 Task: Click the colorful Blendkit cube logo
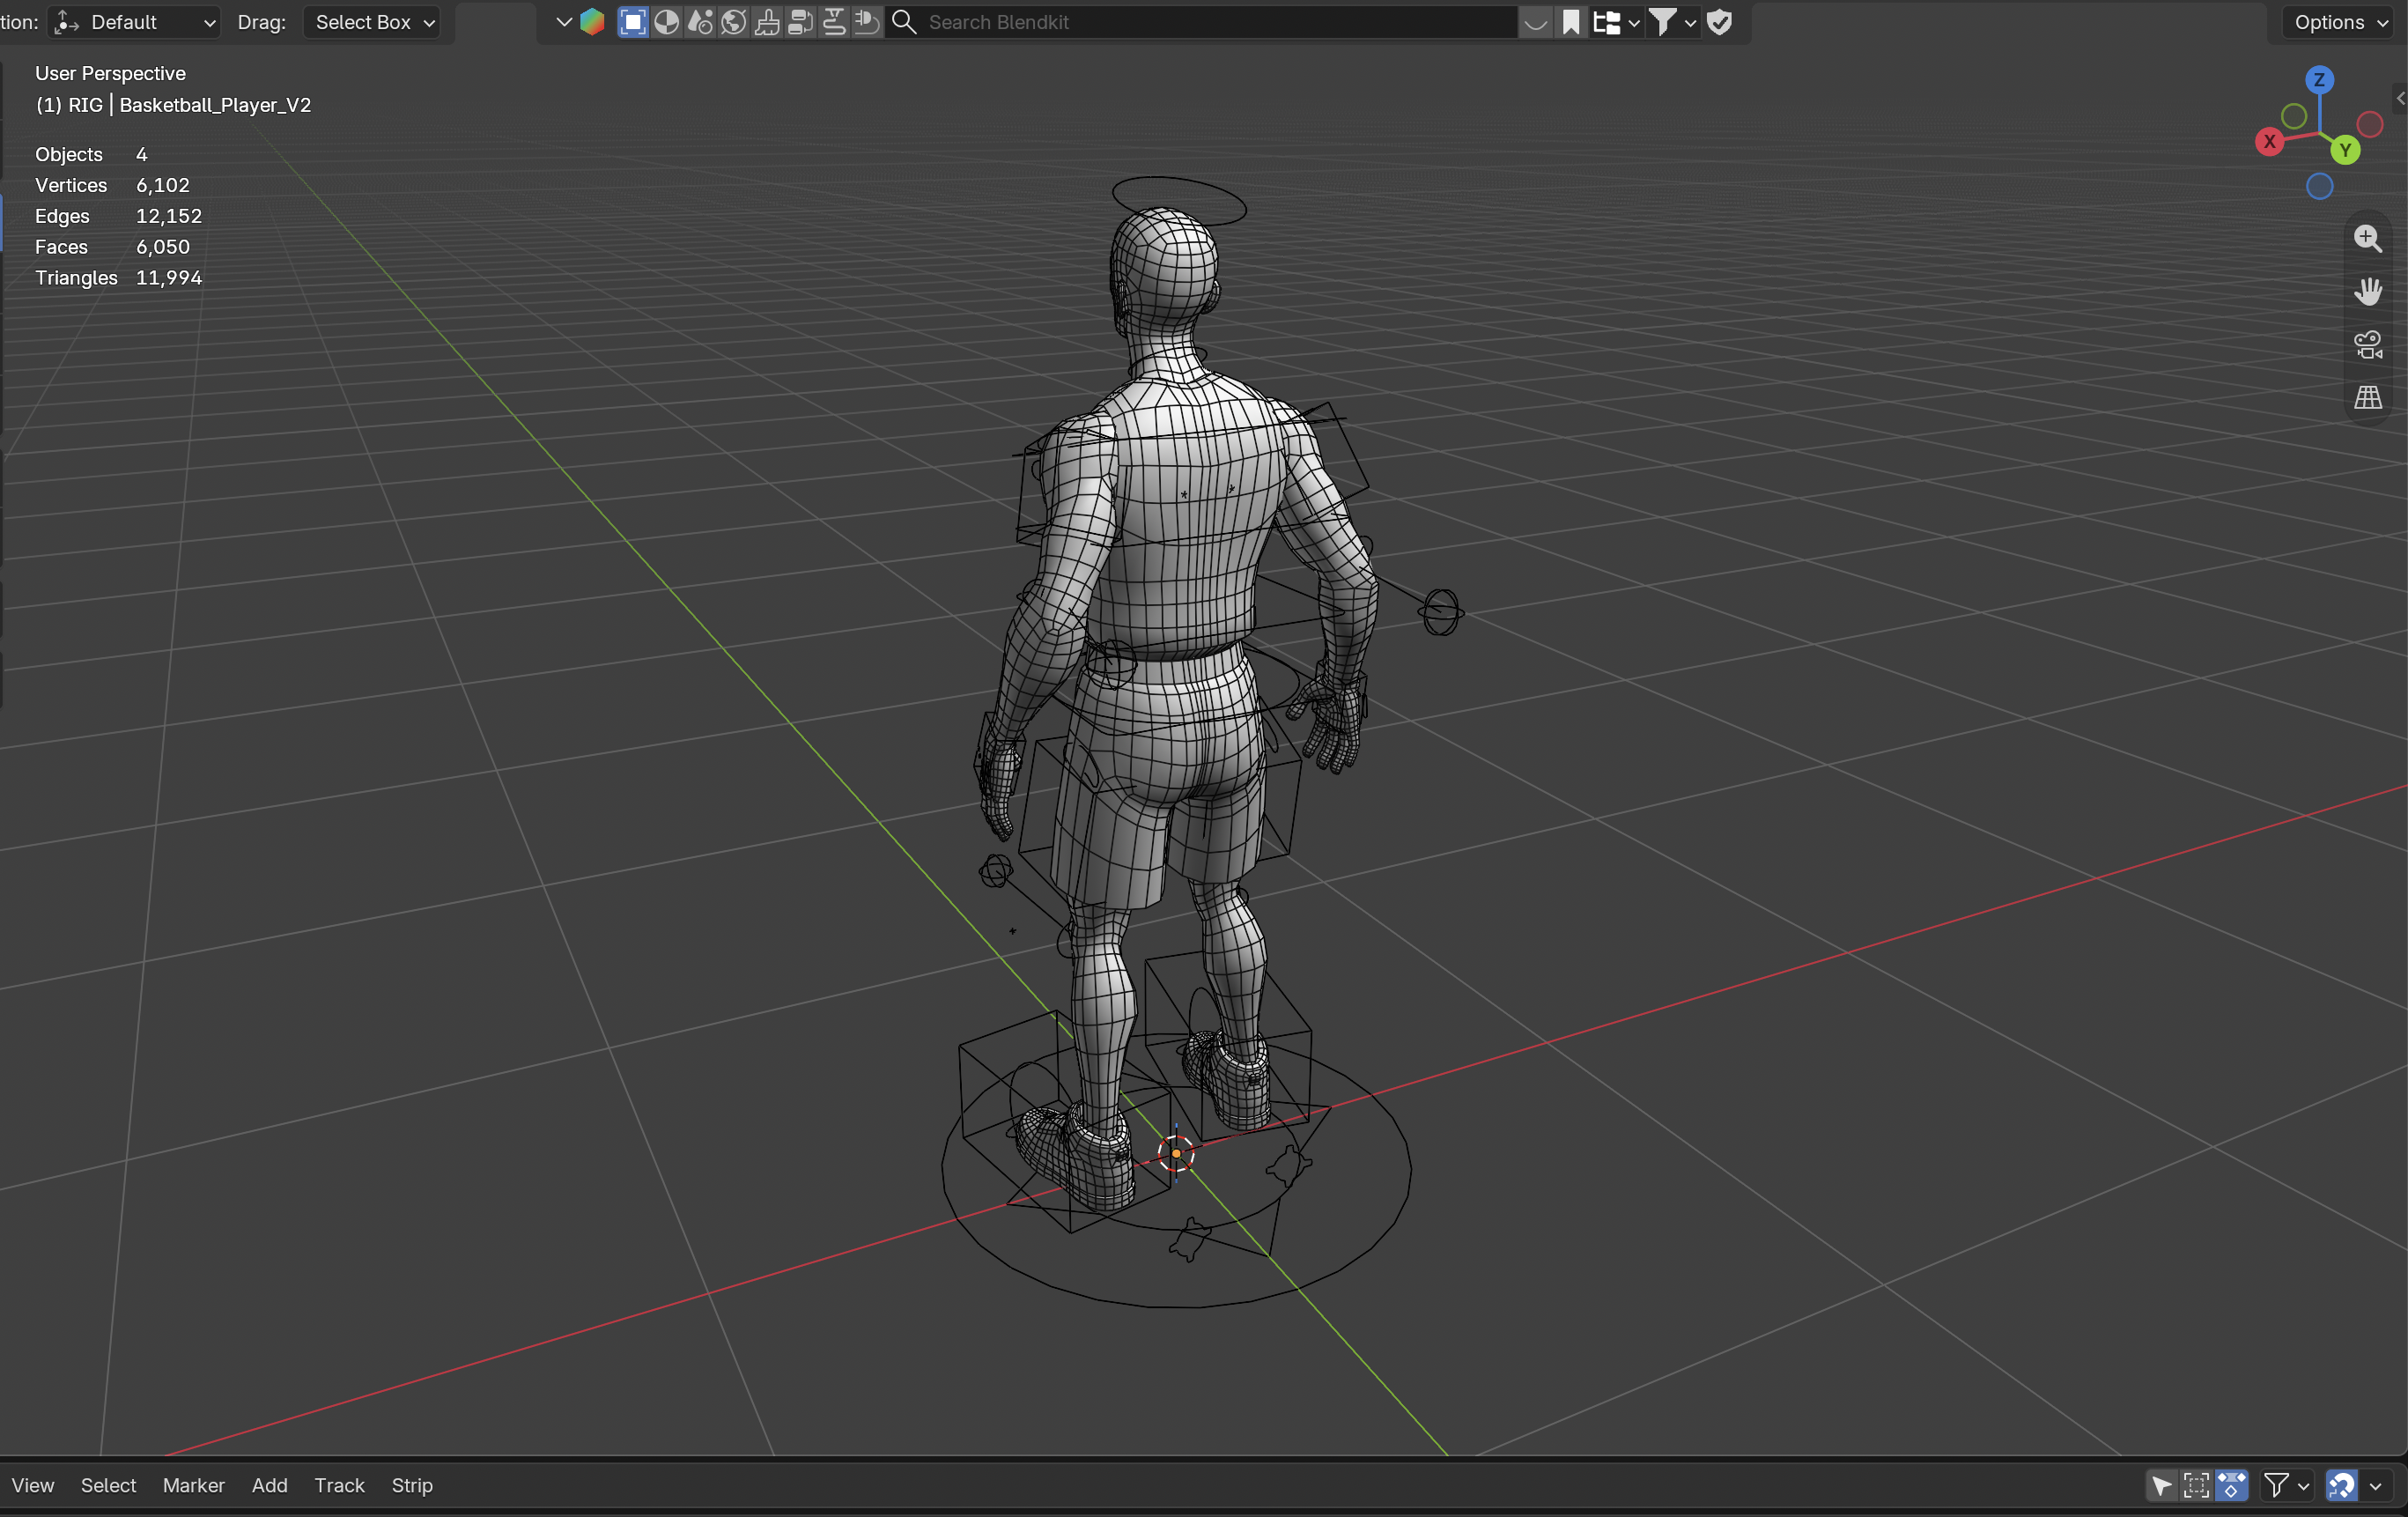[x=592, y=22]
